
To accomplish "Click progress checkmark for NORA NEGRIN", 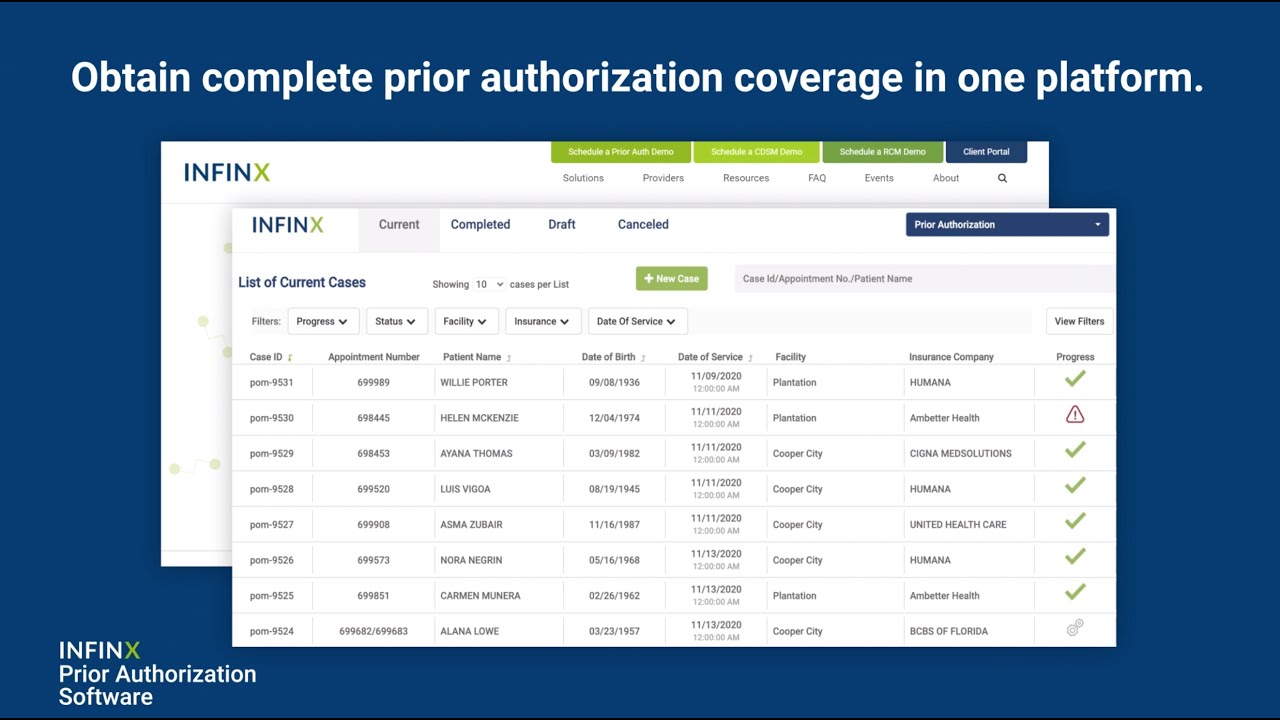I will pos(1075,557).
